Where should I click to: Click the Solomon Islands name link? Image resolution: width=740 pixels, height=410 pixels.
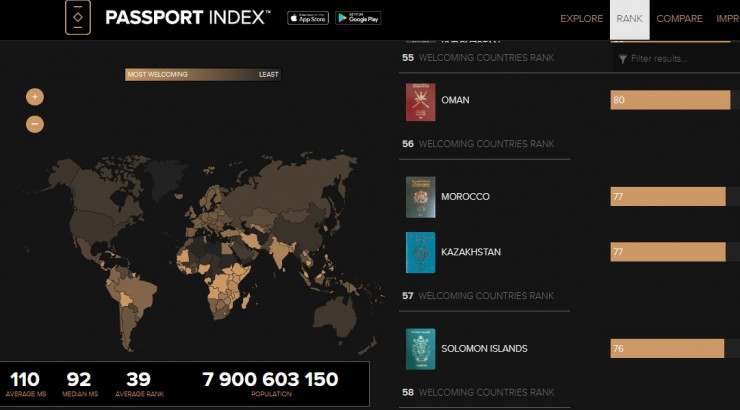[x=484, y=349]
